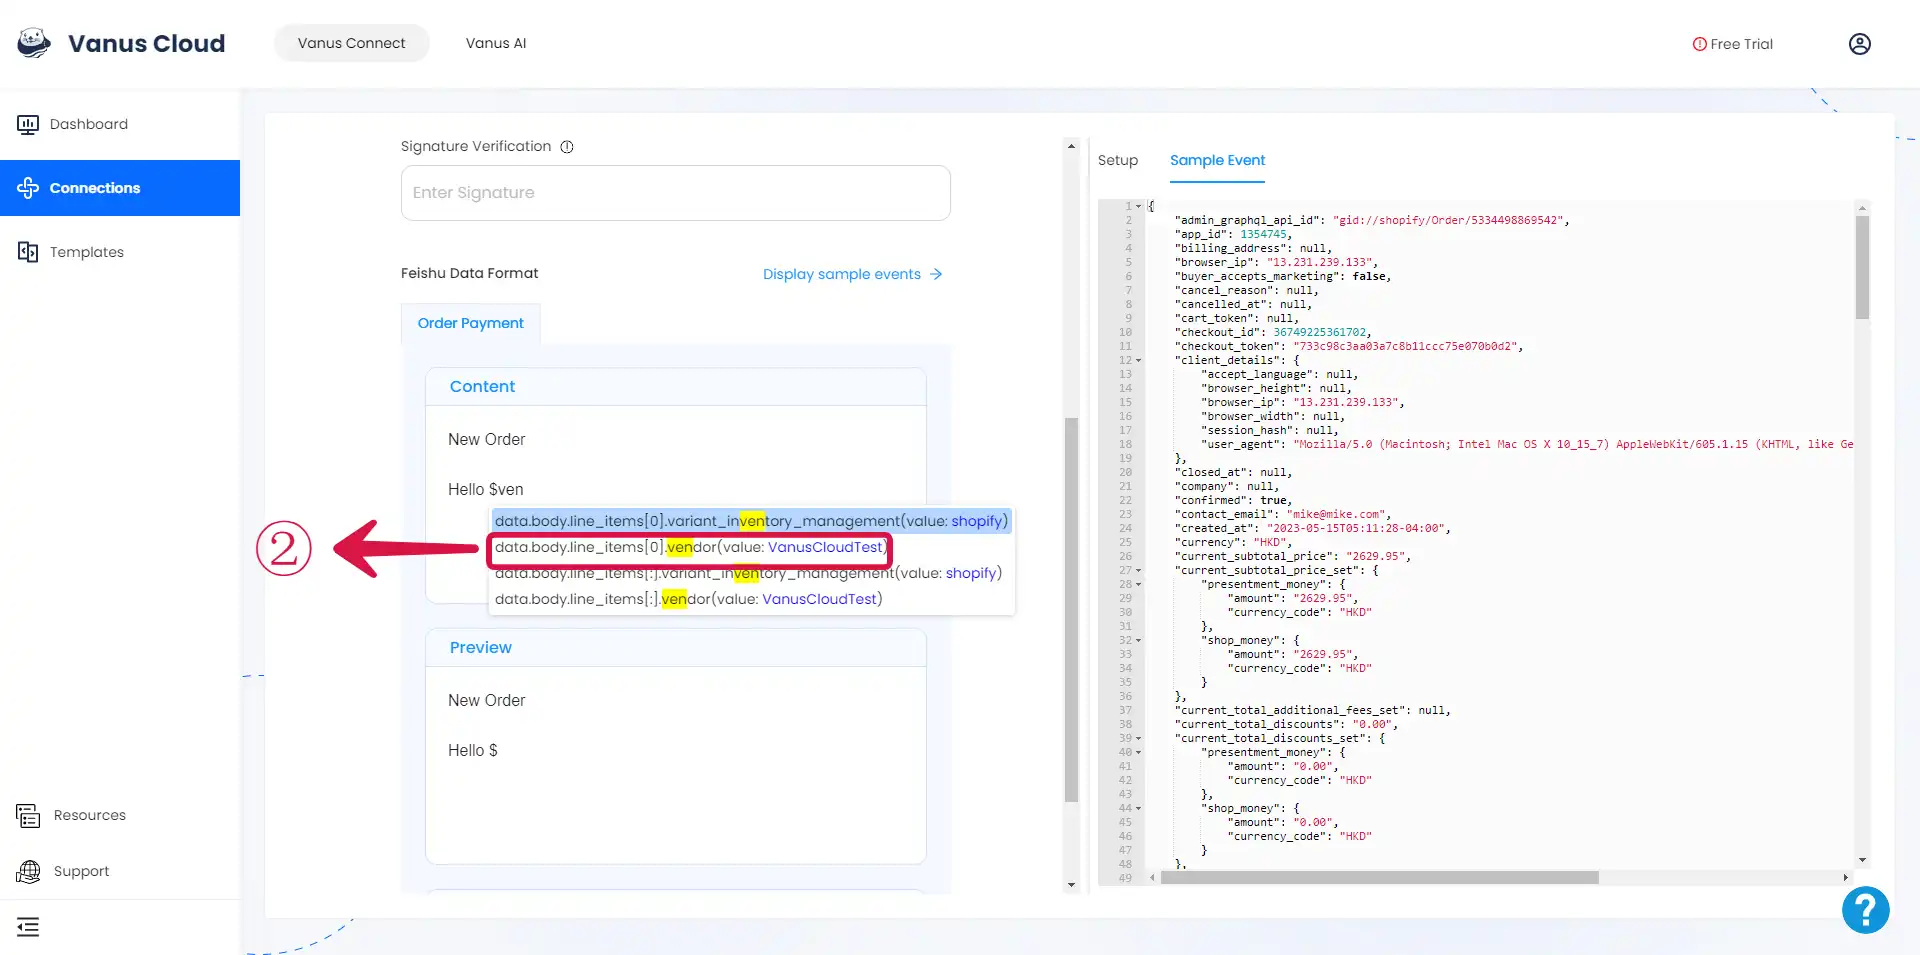This screenshot has width=1920, height=955.
Task: Click the Support globe icon
Action: (x=28, y=871)
